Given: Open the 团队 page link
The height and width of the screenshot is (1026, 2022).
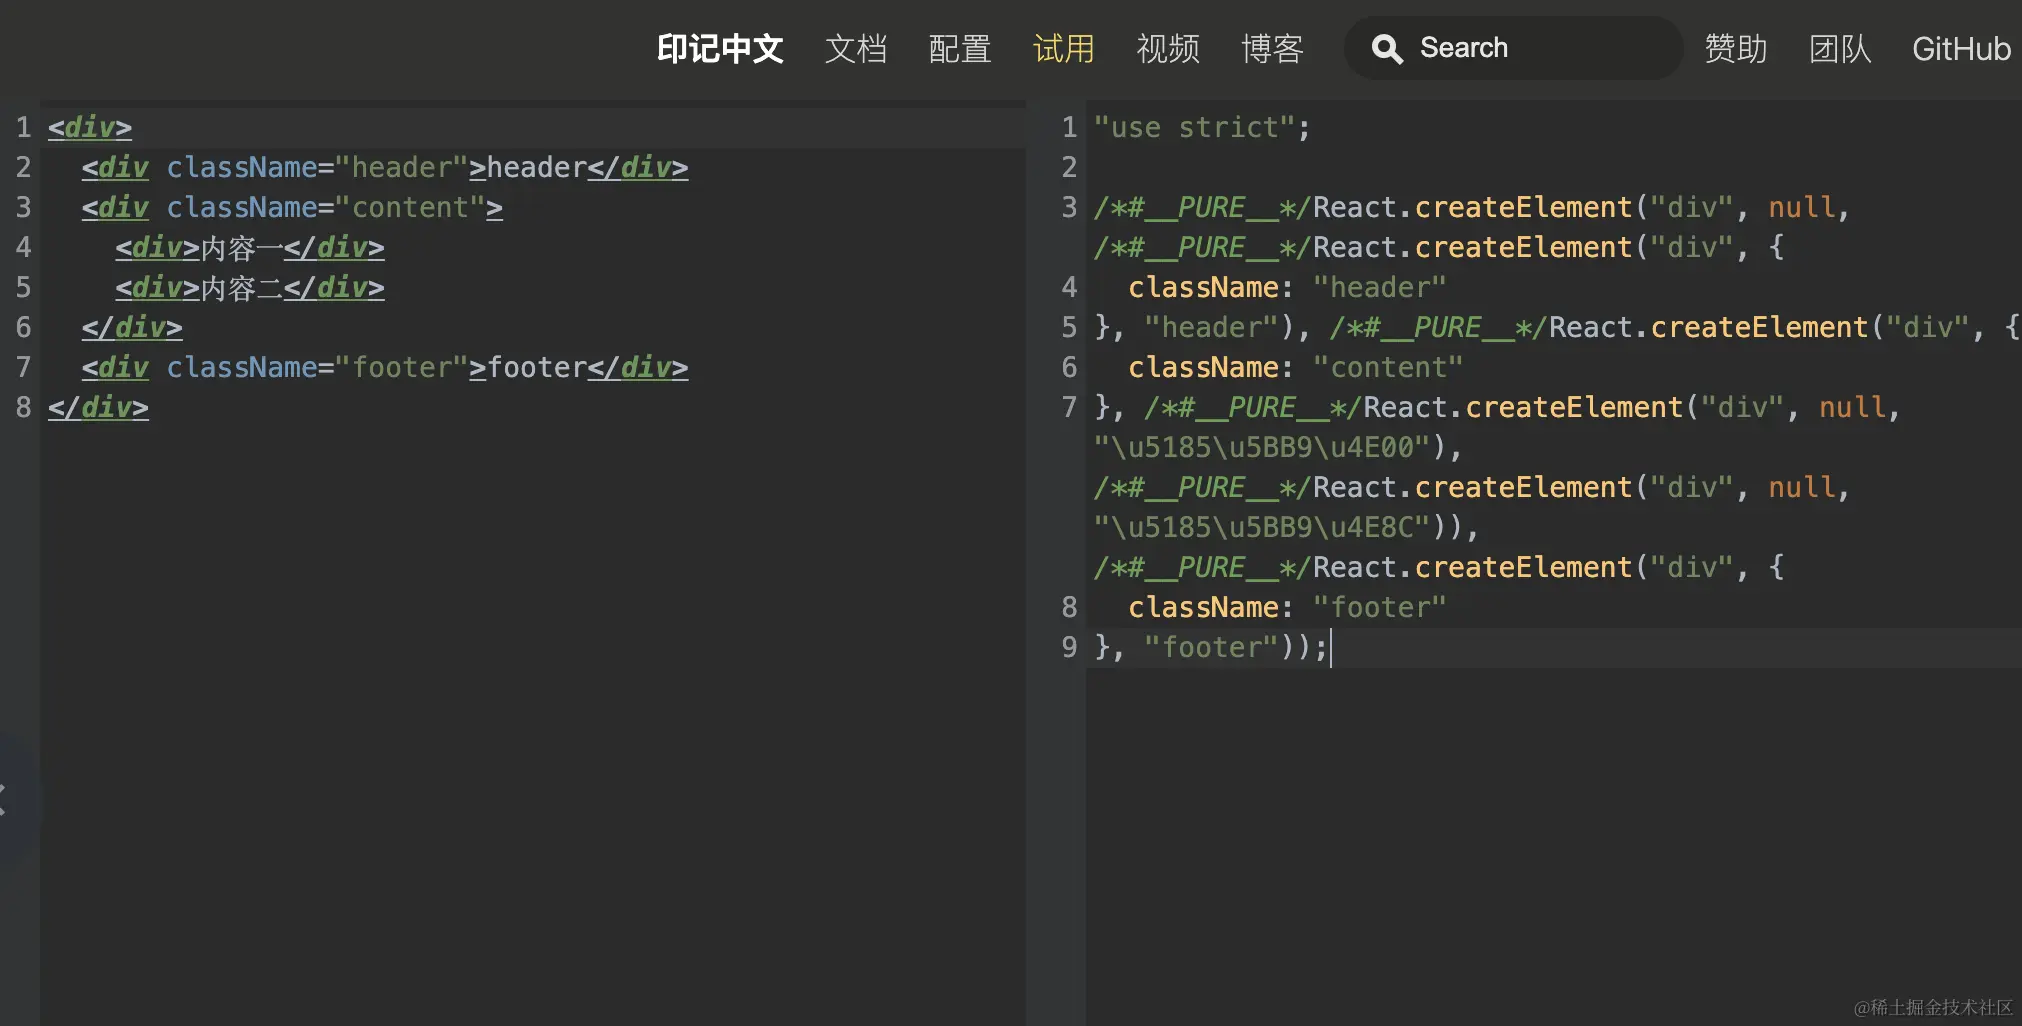Looking at the screenshot, I should coord(1838,48).
